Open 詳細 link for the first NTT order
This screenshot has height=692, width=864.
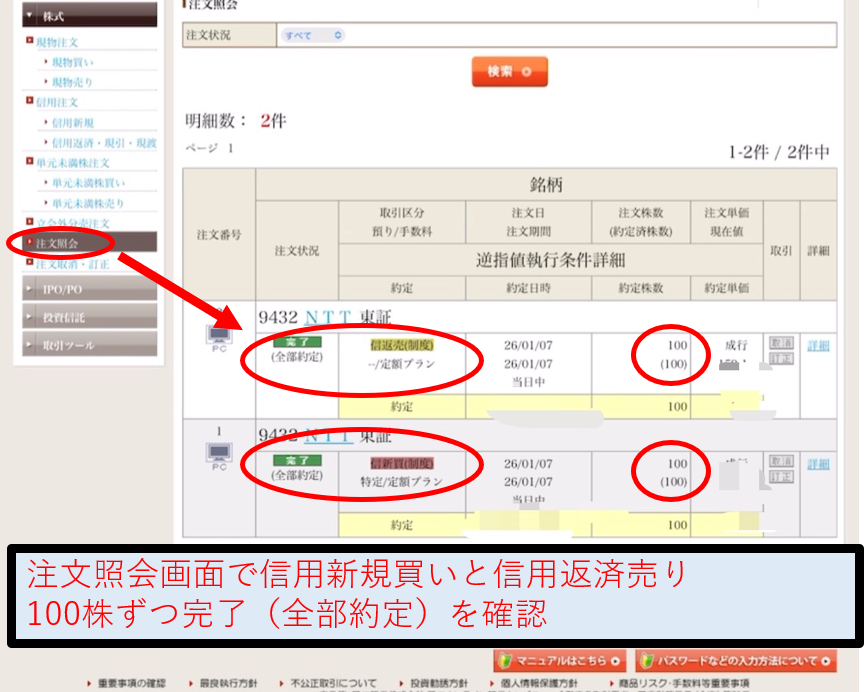[818, 345]
